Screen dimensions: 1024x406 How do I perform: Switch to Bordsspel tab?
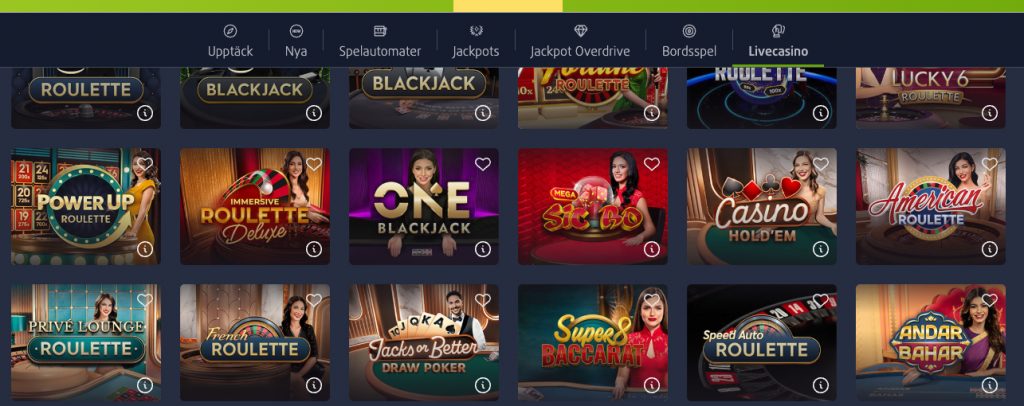pos(689,41)
